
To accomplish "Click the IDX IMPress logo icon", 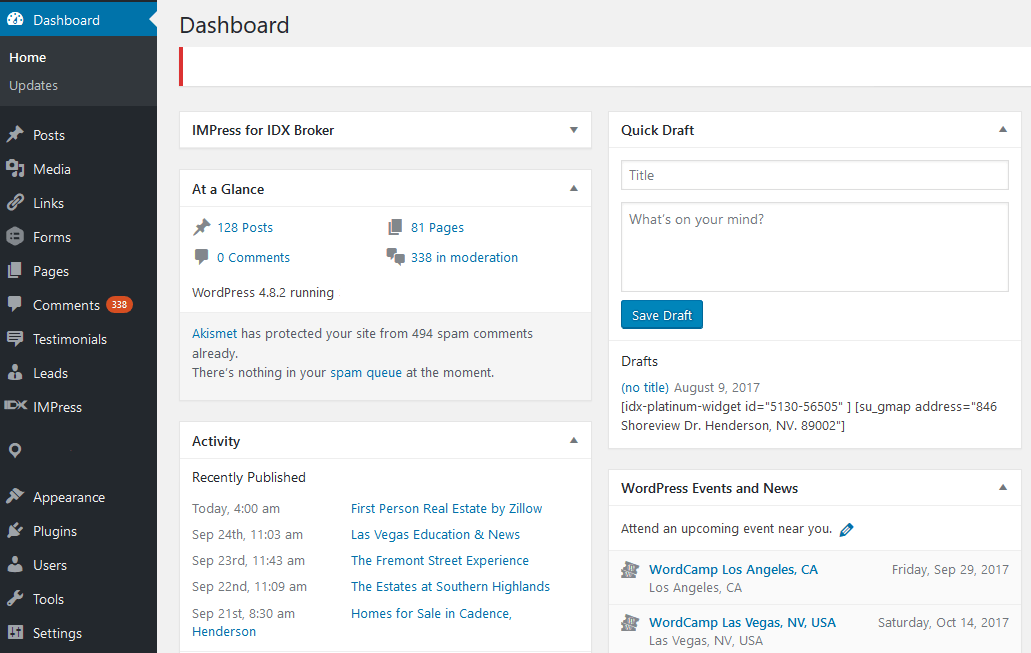I will (15, 407).
